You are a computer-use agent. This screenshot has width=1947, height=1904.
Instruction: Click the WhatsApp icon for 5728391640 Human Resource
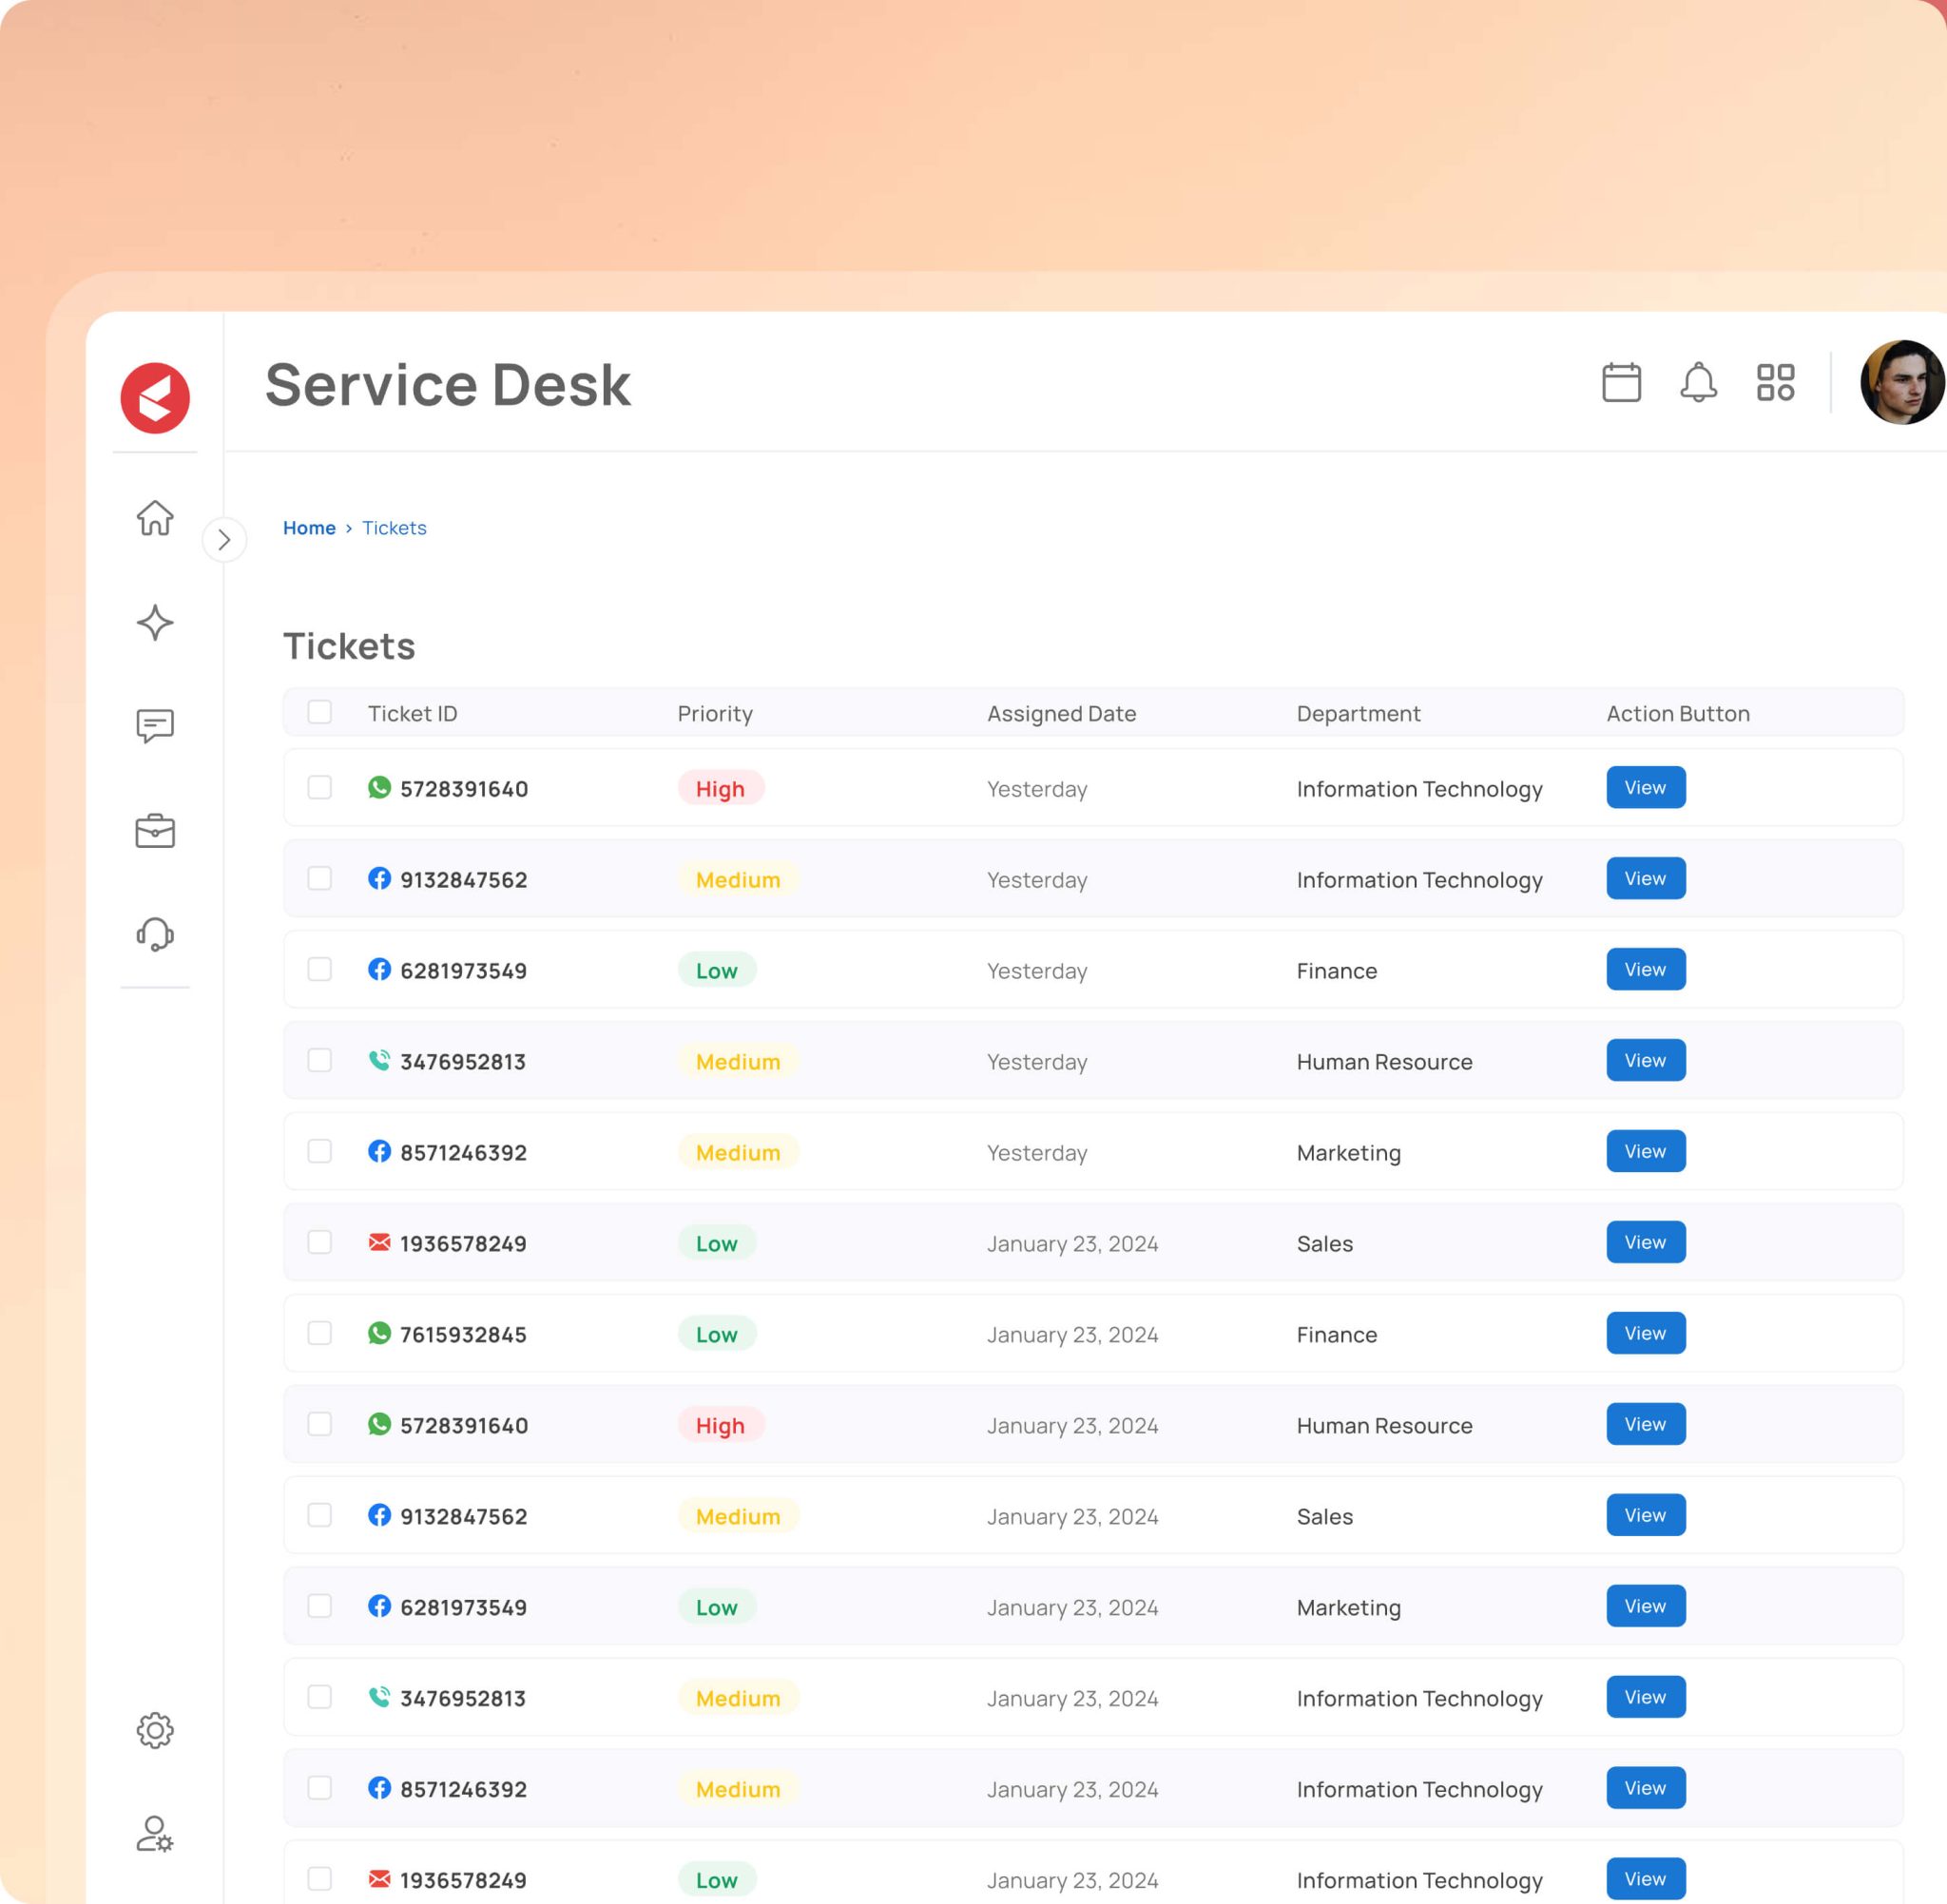pyautogui.click(x=379, y=1424)
